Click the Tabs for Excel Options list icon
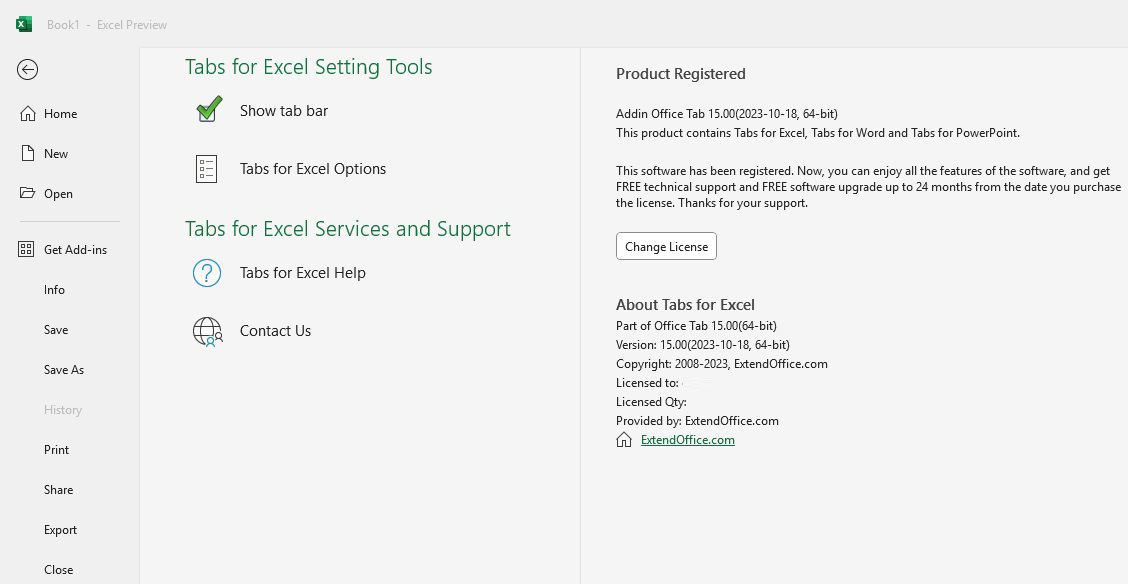The height and width of the screenshot is (584, 1128). point(206,169)
